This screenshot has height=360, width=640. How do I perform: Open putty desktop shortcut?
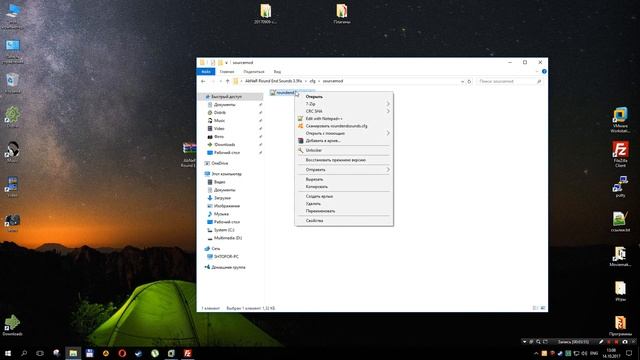[x=620, y=187]
